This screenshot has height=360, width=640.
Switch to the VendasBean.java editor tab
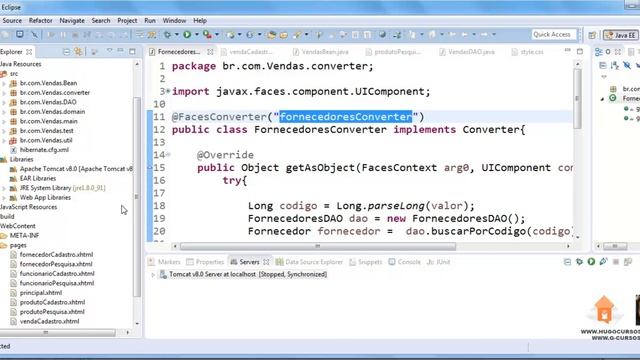pos(321,52)
